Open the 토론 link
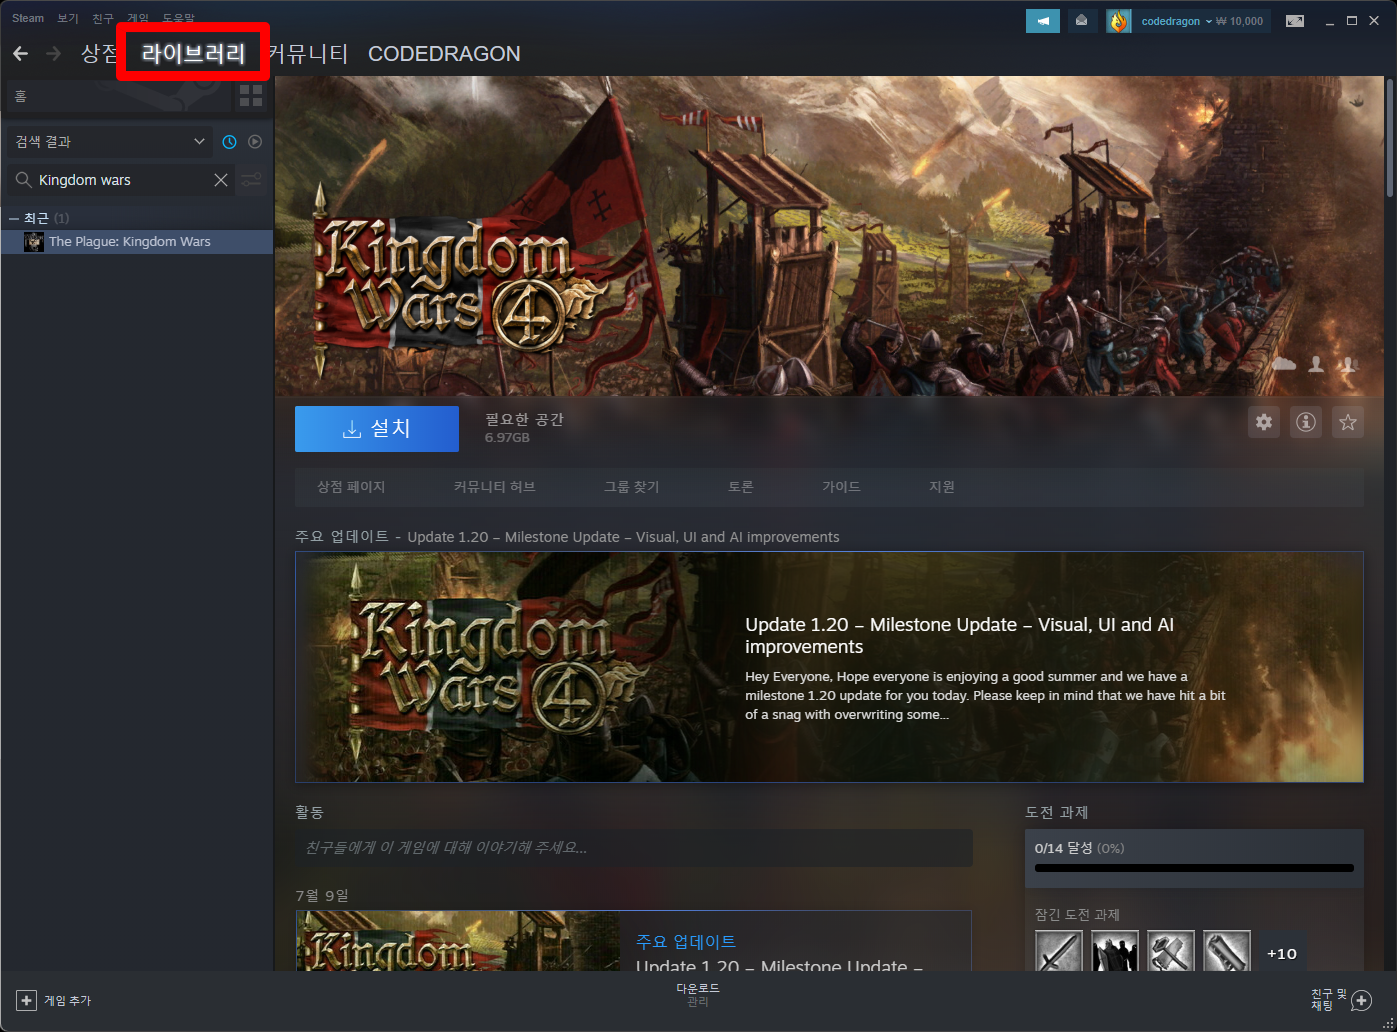 click(740, 487)
